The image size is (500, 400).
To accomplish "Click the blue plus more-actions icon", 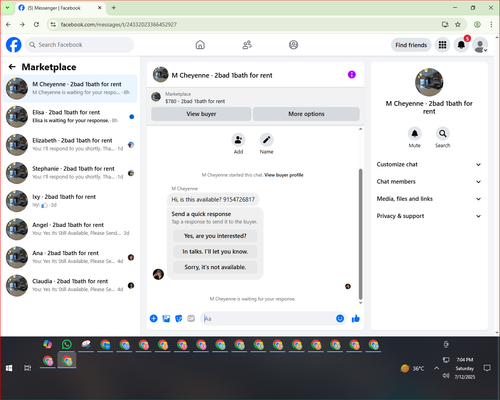I will (153, 319).
